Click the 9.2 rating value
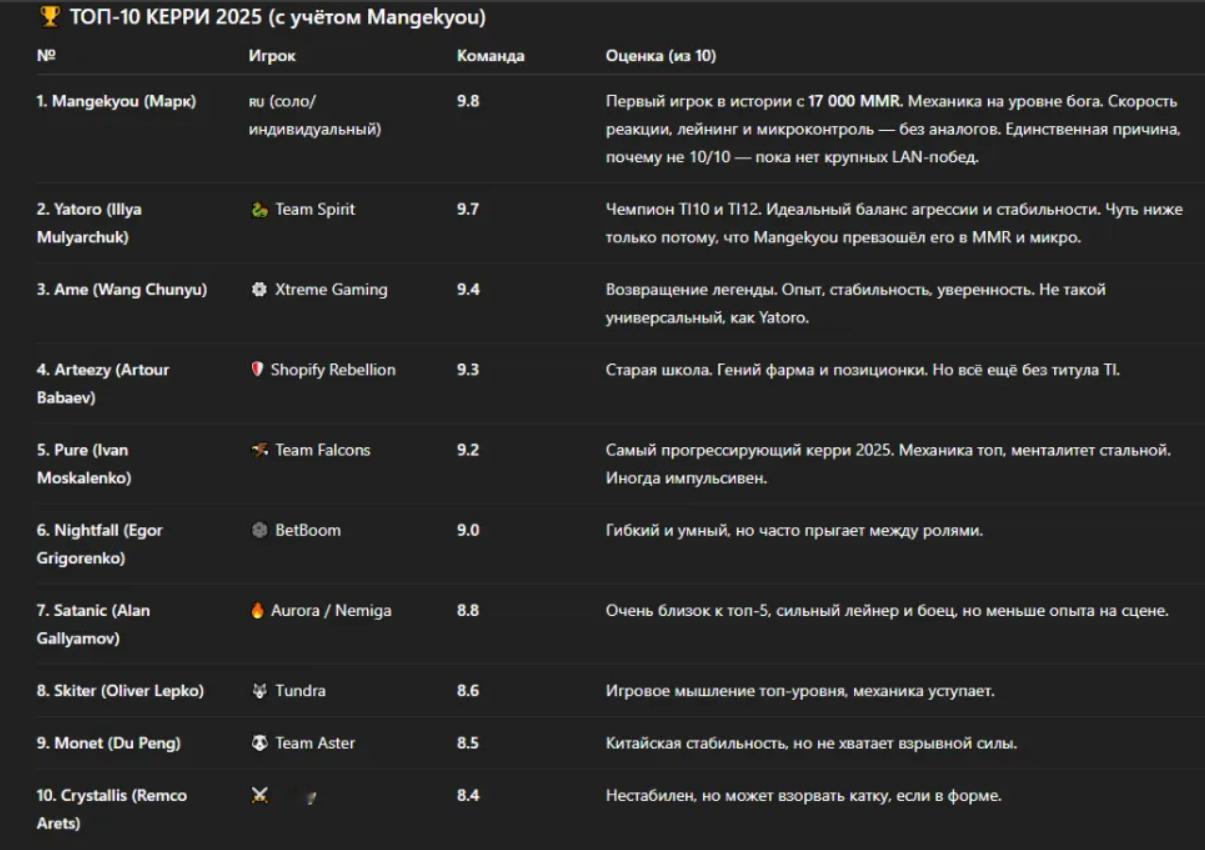Viewport: 1205px width, 850px height. pyautogui.click(x=468, y=450)
